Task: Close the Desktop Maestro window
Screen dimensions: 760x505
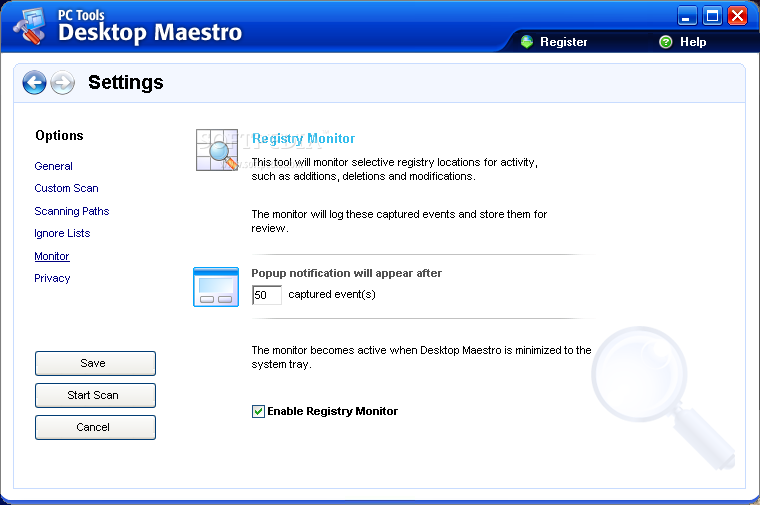Action: point(738,16)
